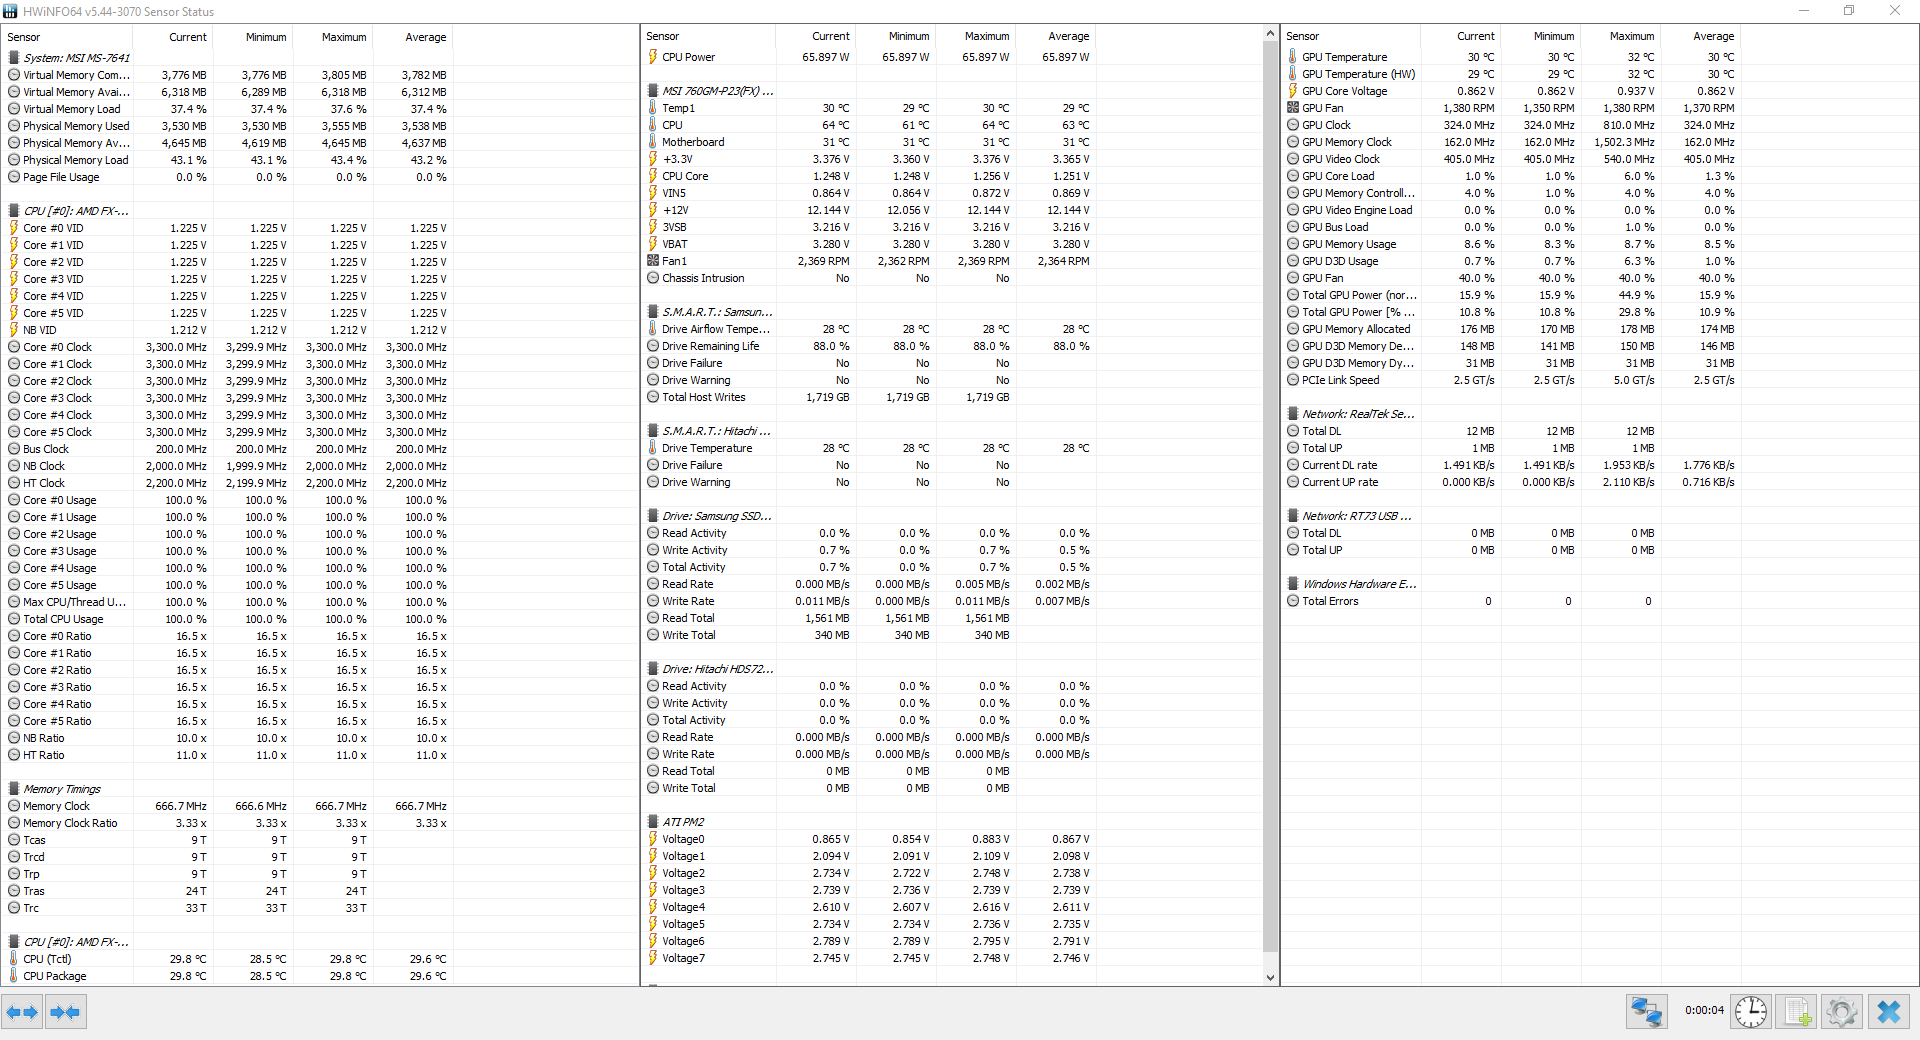Click the fan icon next to Fan1
Viewport: 1920px width, 1040px height.
(x=653, y=261)
